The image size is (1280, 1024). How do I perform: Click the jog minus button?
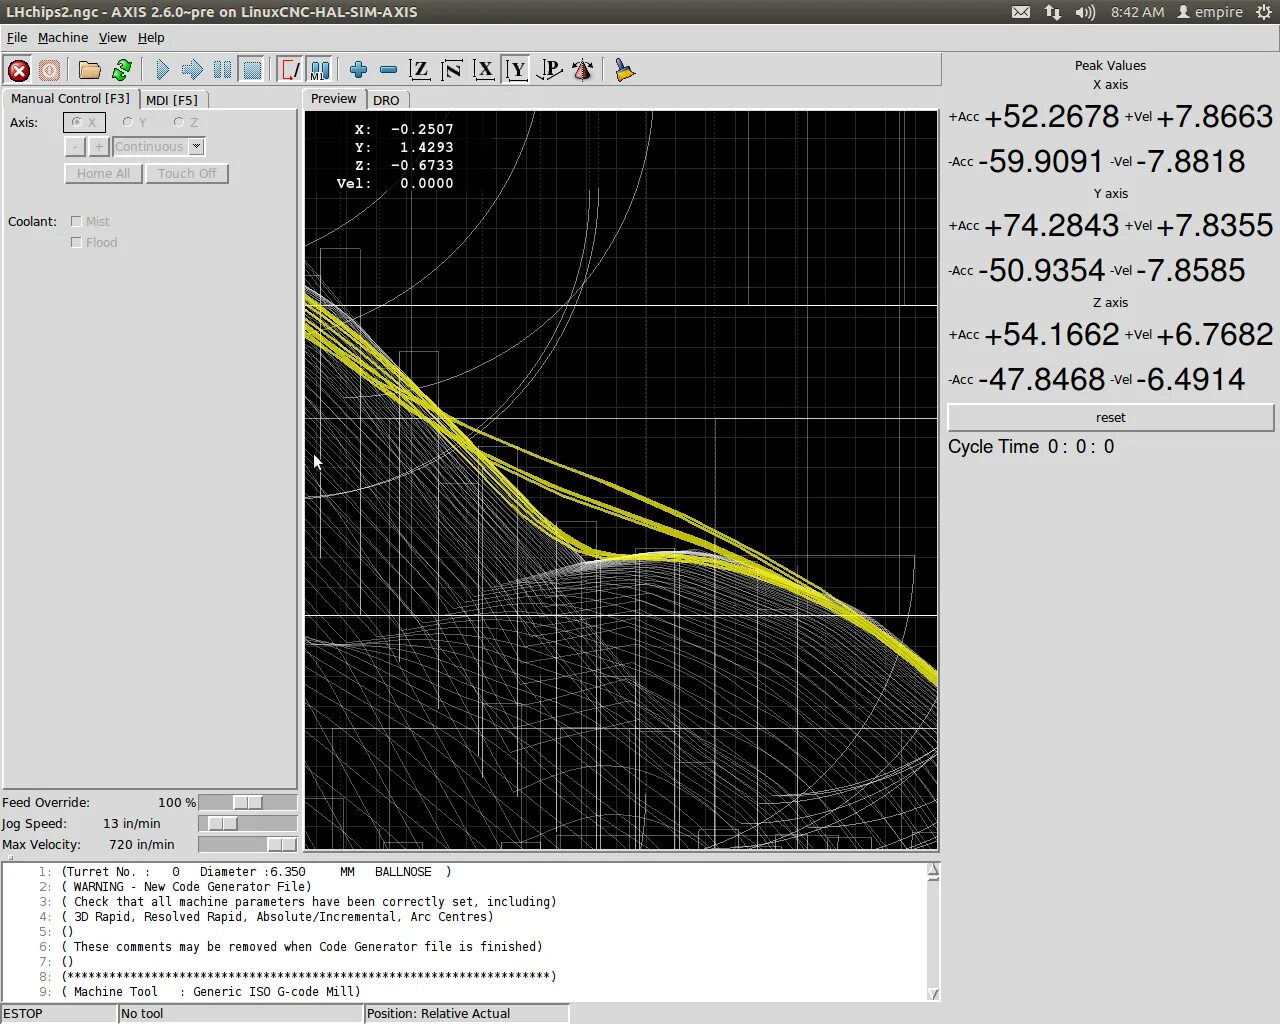(x=75, y=147)
